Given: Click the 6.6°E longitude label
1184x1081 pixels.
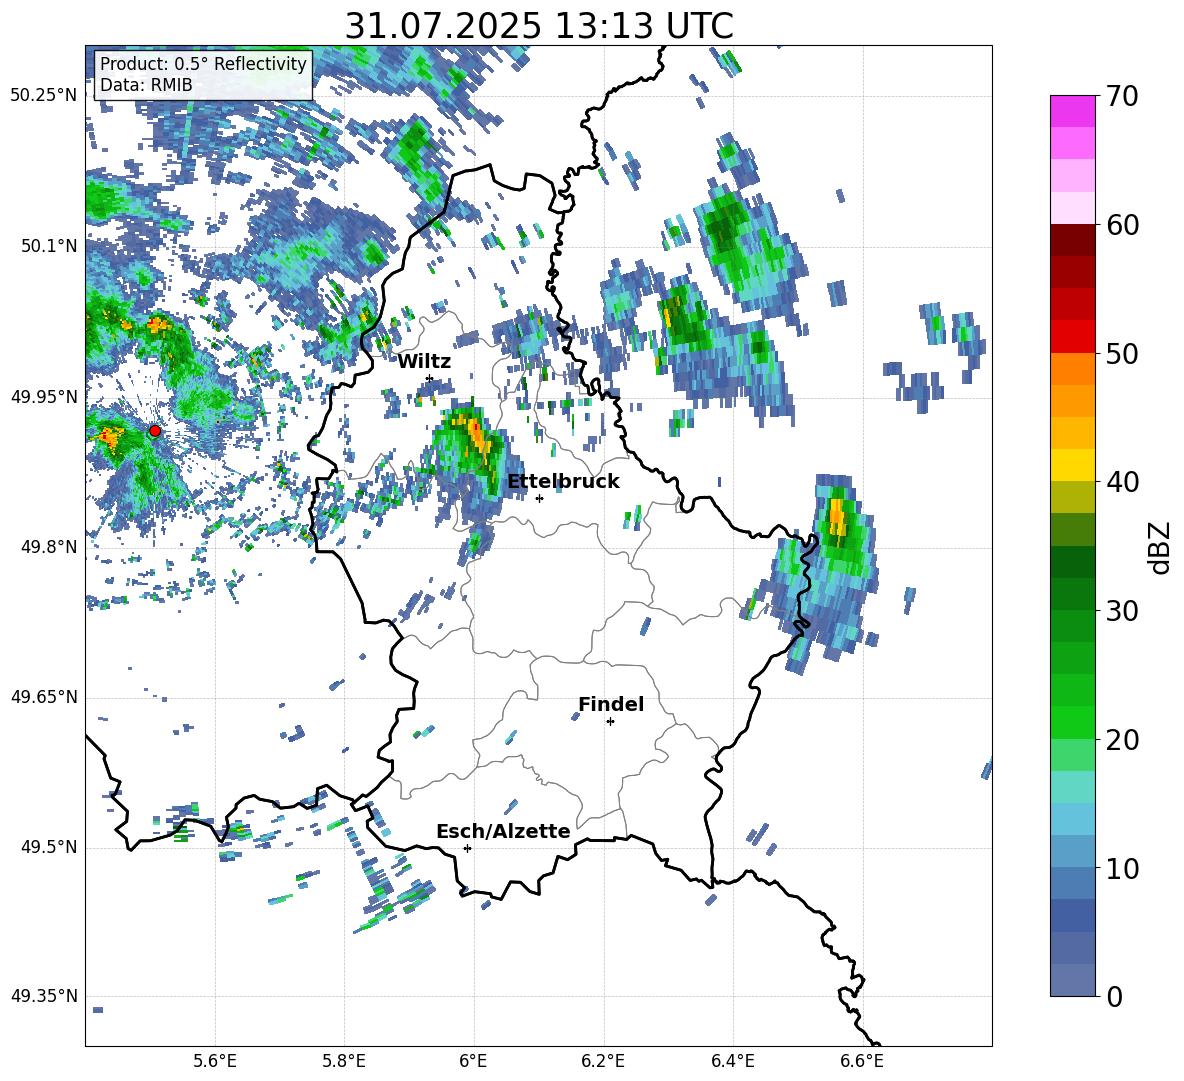Looking at the screenshot, I should pyautogui.click(x=862, y=1061).
